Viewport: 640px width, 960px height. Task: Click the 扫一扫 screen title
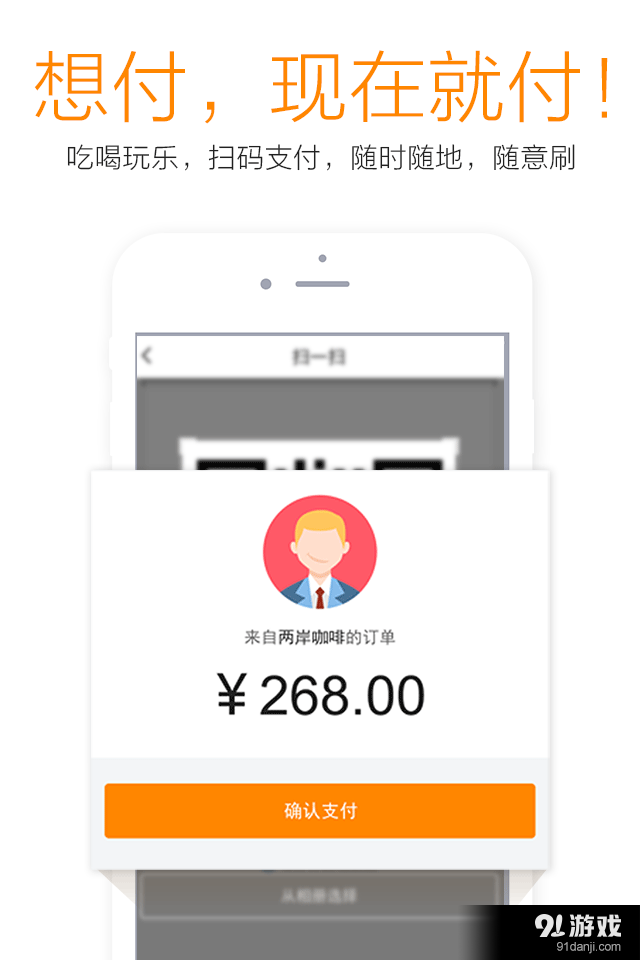[319, 356]
